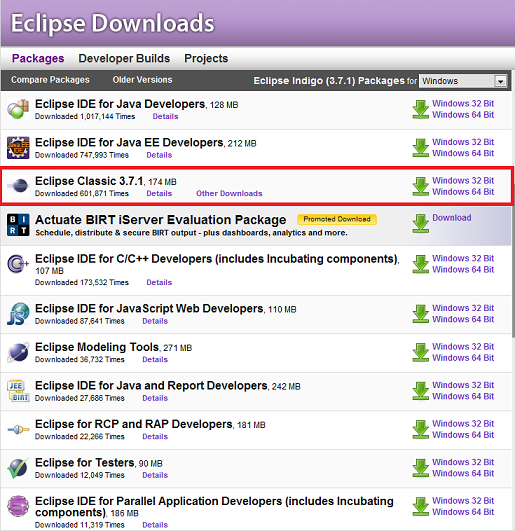
Task: Download C/C++ Developers Windows 64 Bit
Action: [x=463, y=270]
